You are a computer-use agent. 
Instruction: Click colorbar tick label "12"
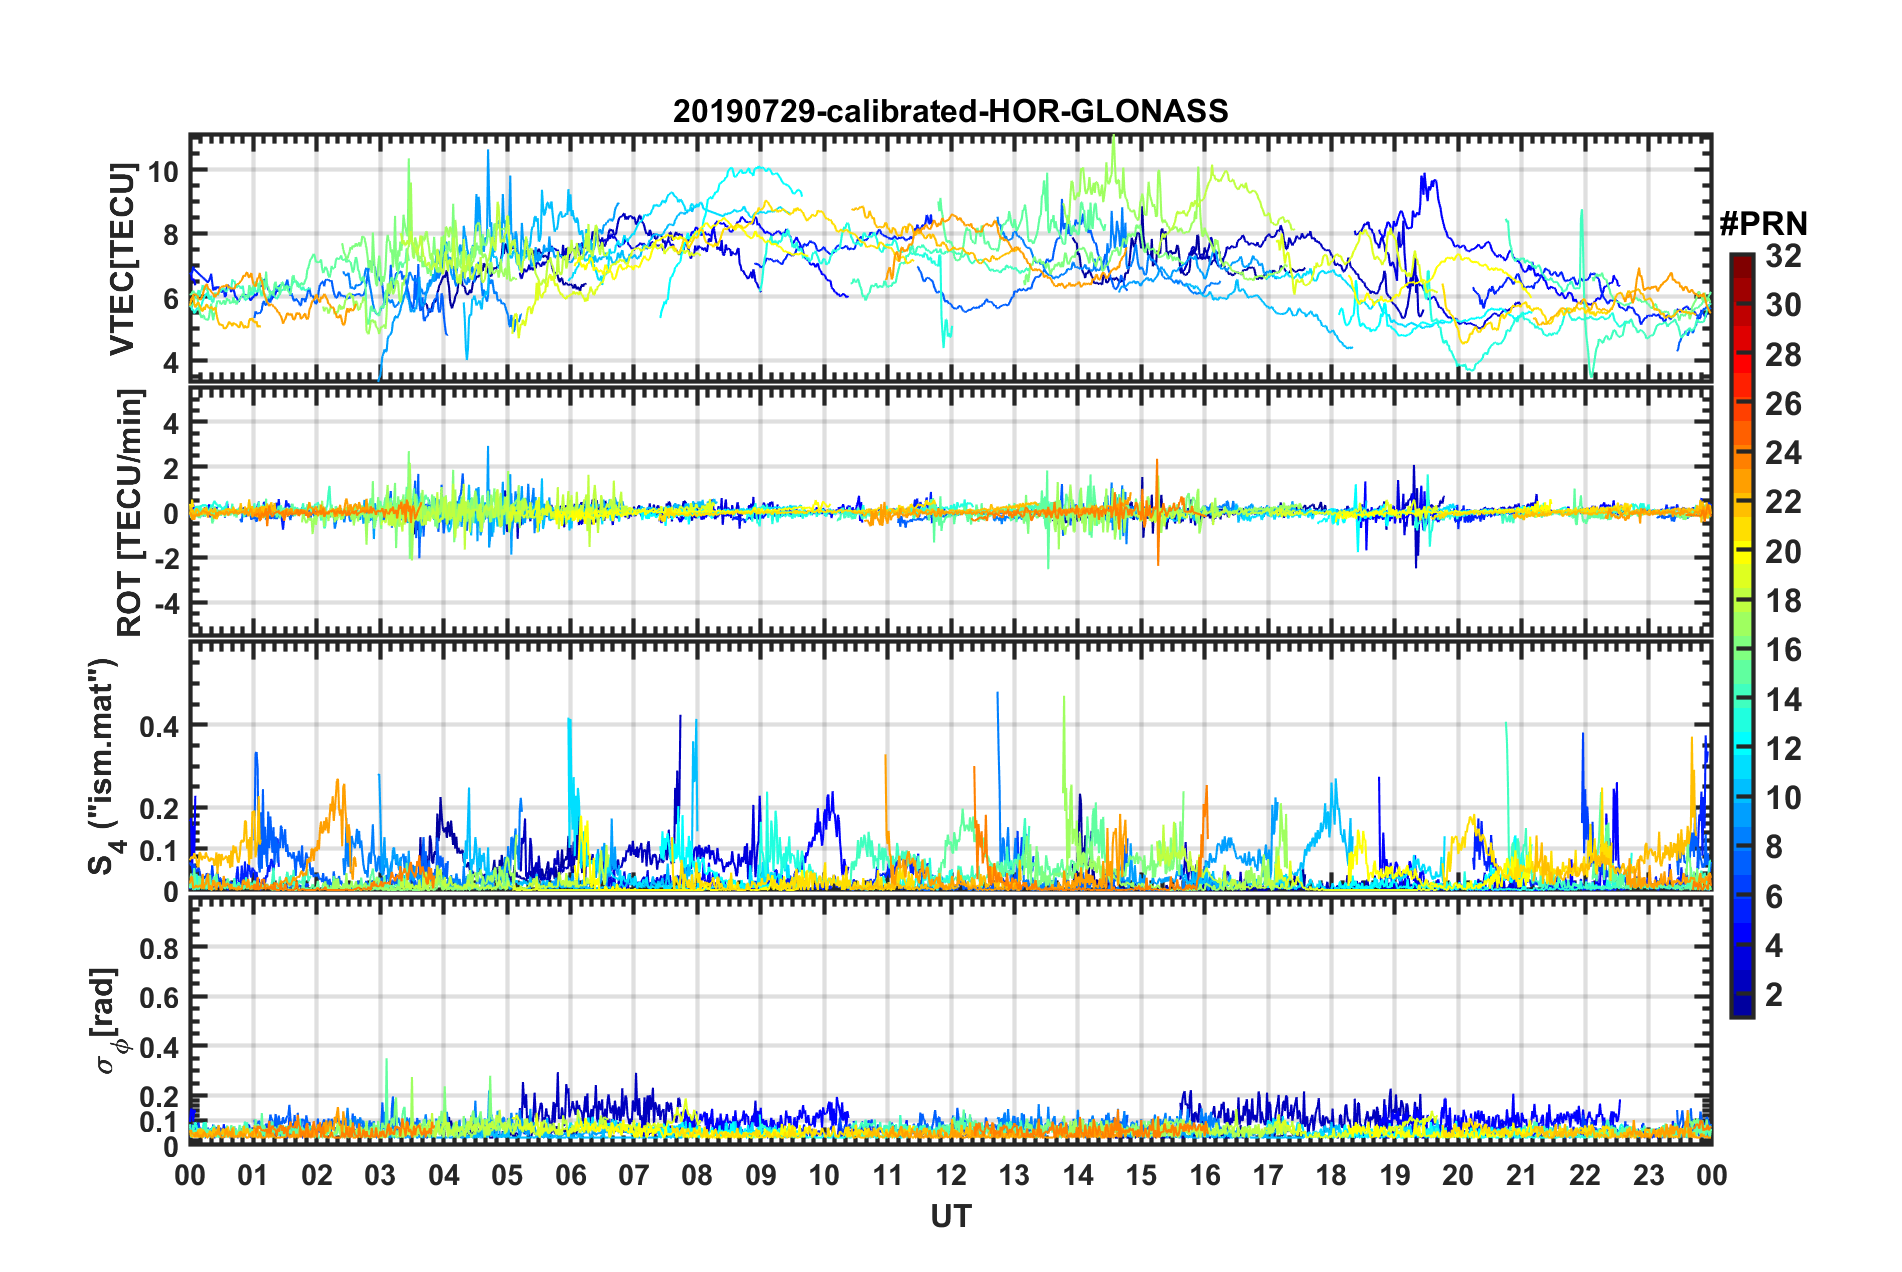click(1783, 749)
